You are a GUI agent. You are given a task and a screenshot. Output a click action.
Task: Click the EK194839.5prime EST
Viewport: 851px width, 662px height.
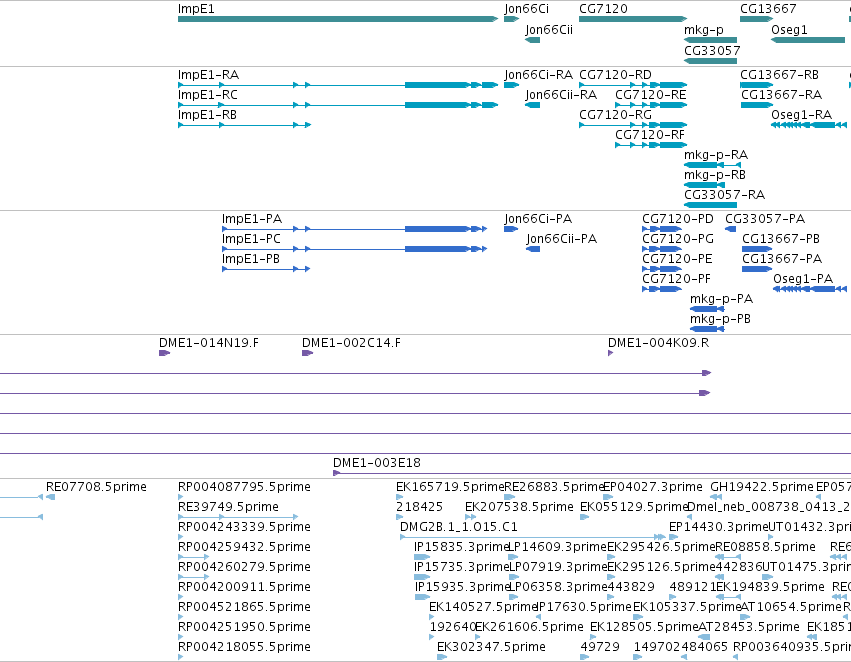728,597
